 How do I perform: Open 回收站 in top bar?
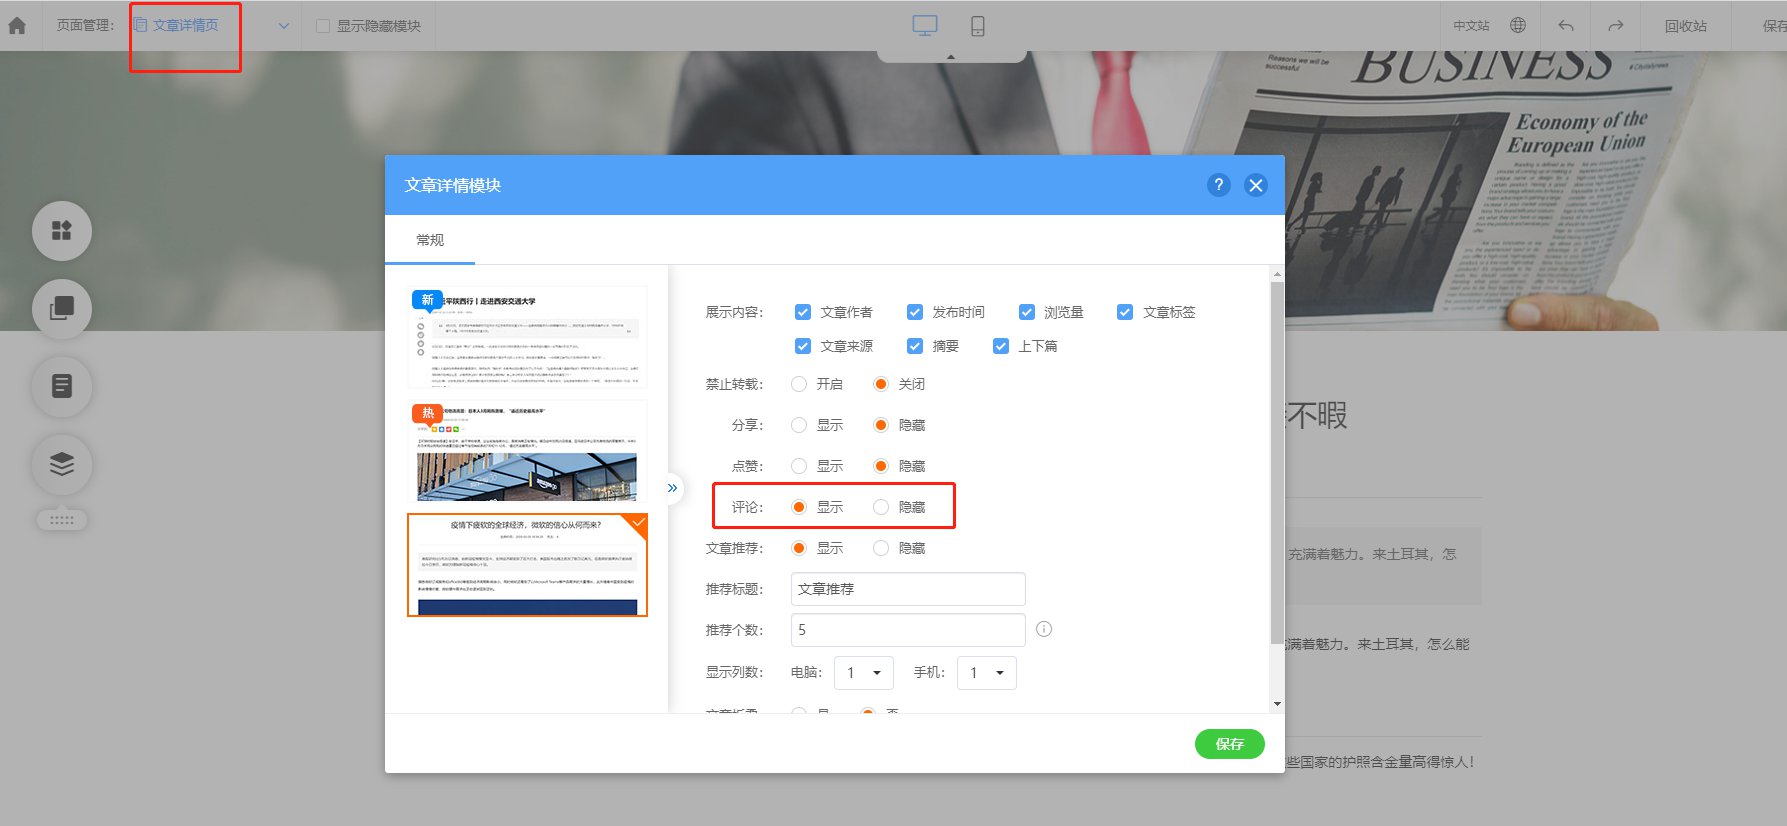(1686, 26)
